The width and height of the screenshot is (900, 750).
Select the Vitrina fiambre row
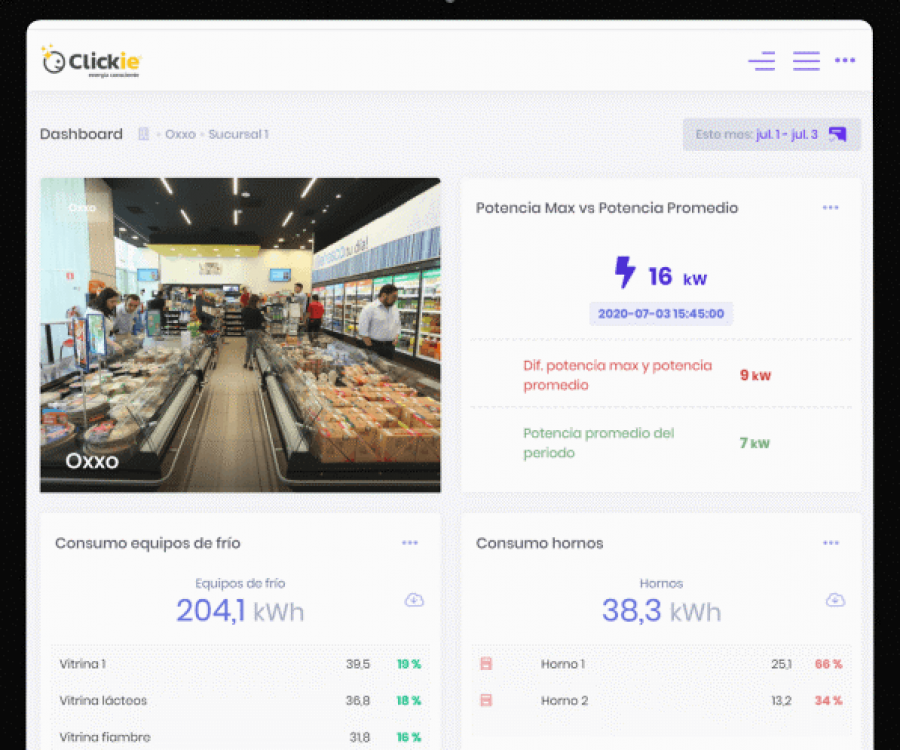[x=240, y=737]
